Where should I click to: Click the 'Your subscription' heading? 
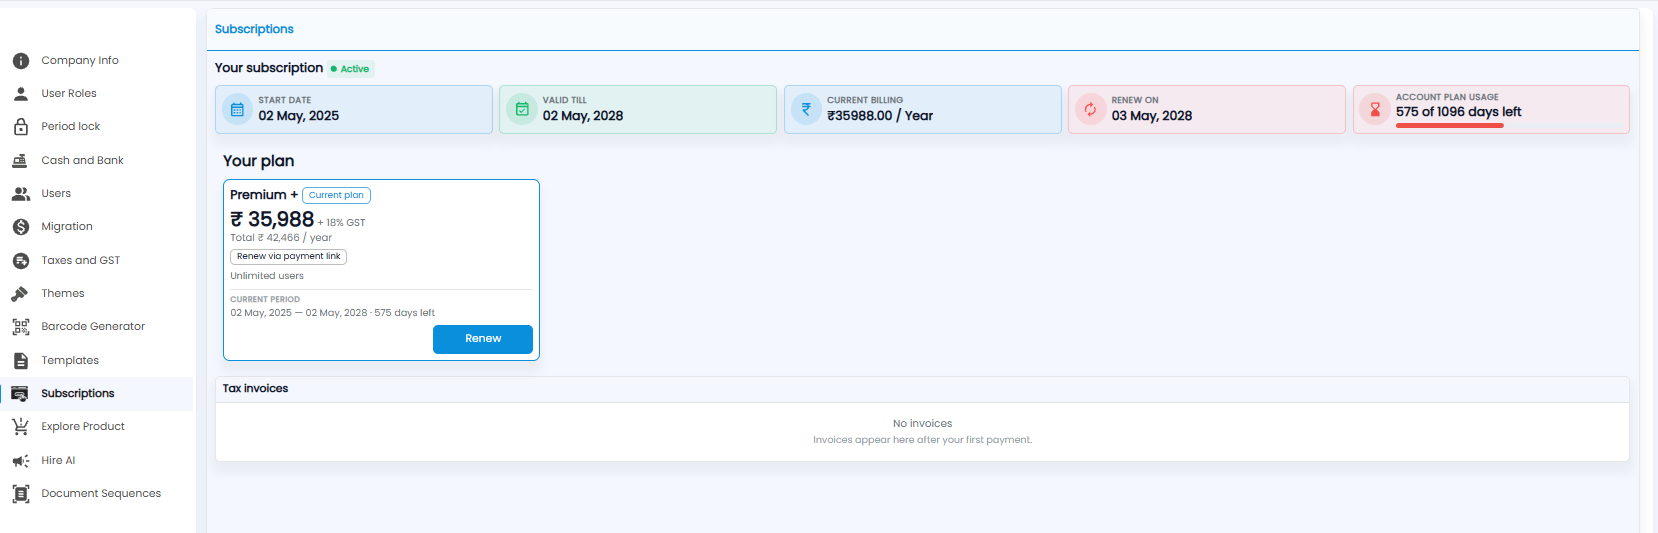[269, 68]
